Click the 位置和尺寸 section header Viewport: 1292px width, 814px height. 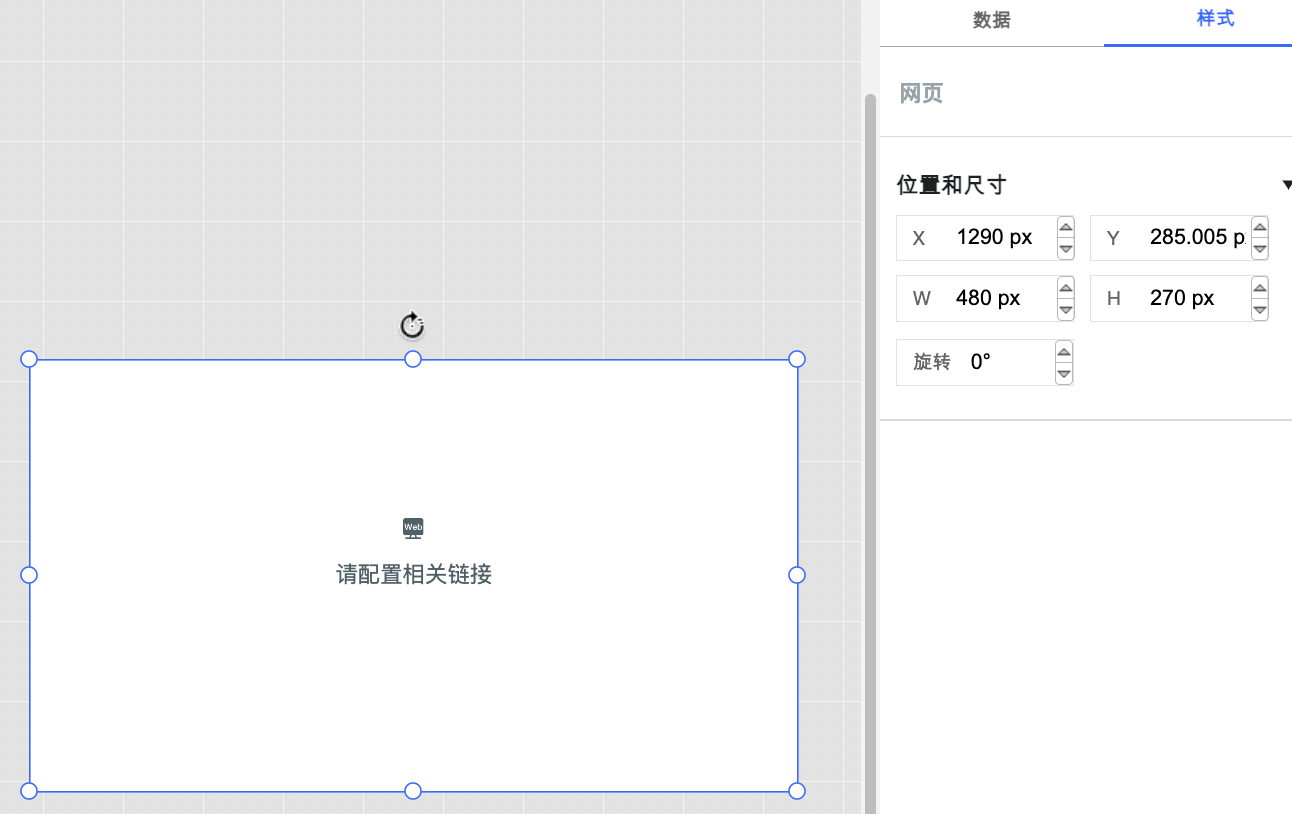tap(951, 185)
